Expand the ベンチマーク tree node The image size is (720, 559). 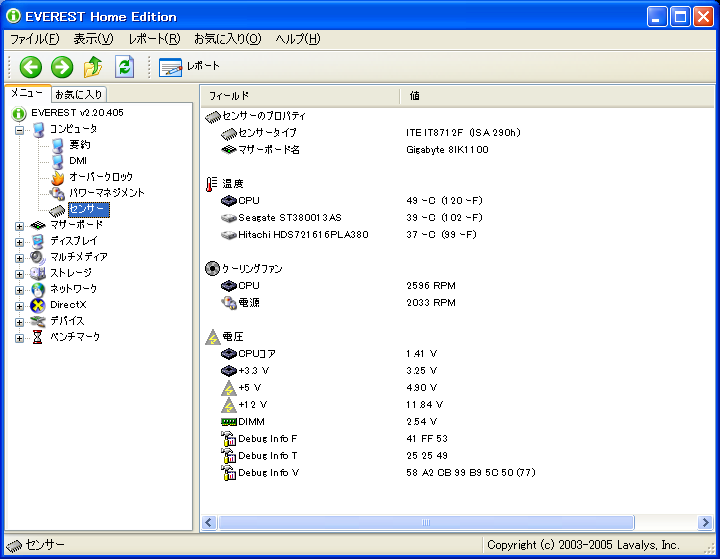tap(19, 338)
